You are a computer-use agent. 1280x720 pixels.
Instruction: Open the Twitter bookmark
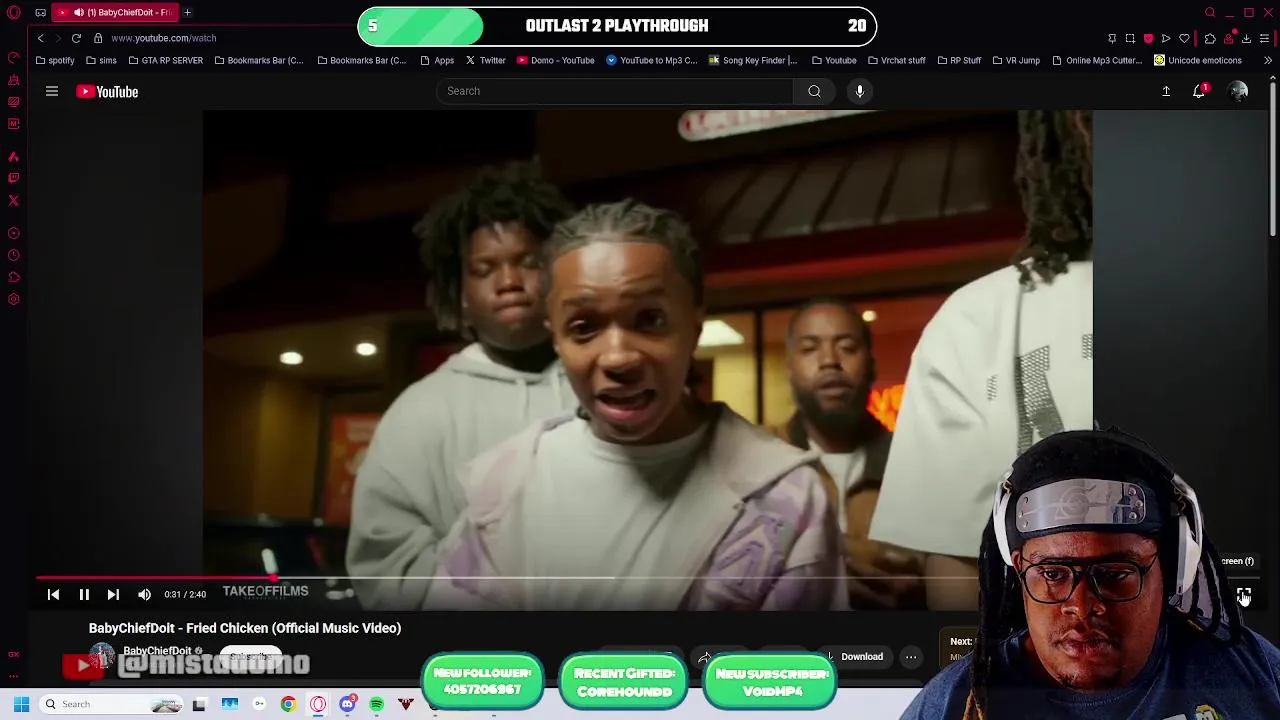tap(486, 60)
